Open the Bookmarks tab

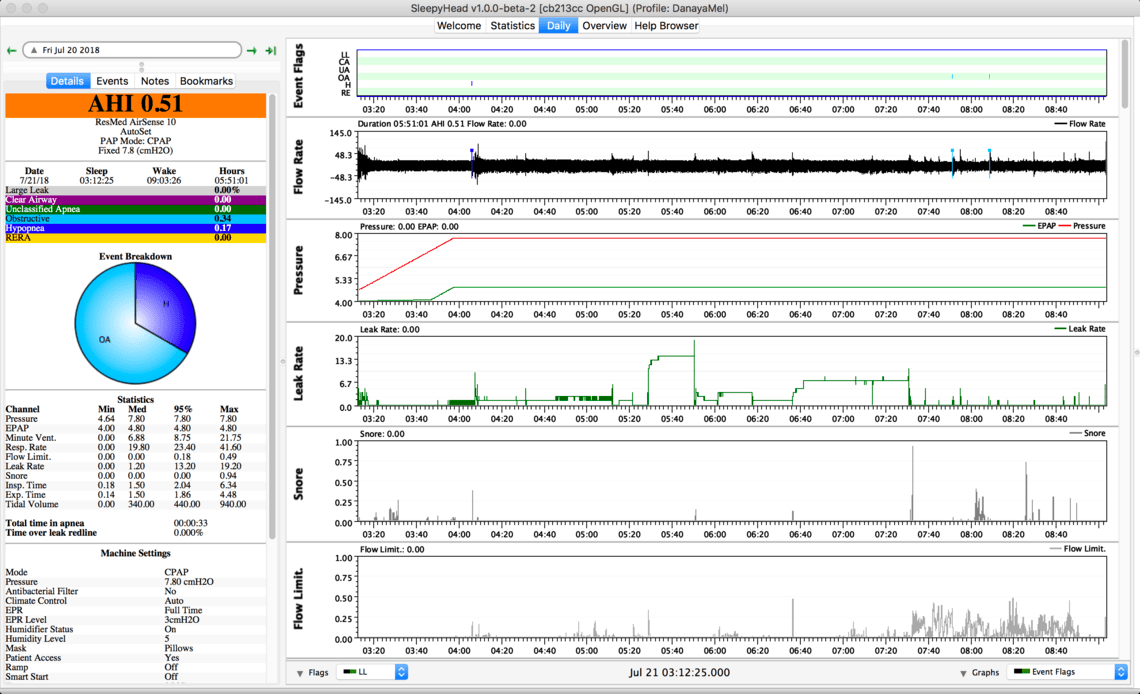(x=205, y=81)
